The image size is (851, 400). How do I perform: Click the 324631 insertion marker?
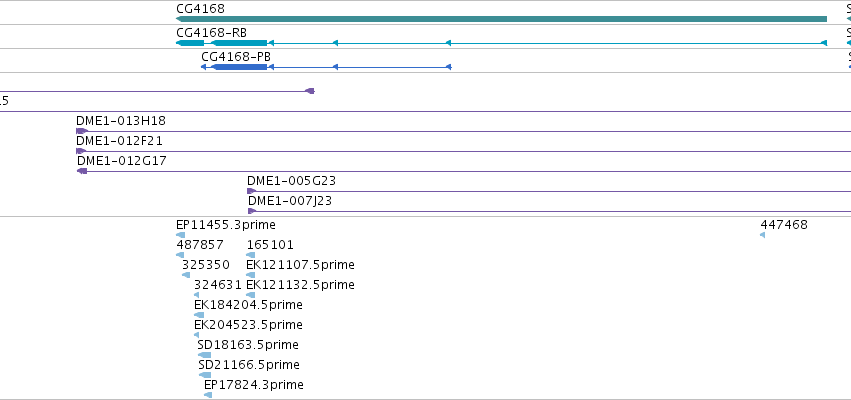tap(196, 295)
